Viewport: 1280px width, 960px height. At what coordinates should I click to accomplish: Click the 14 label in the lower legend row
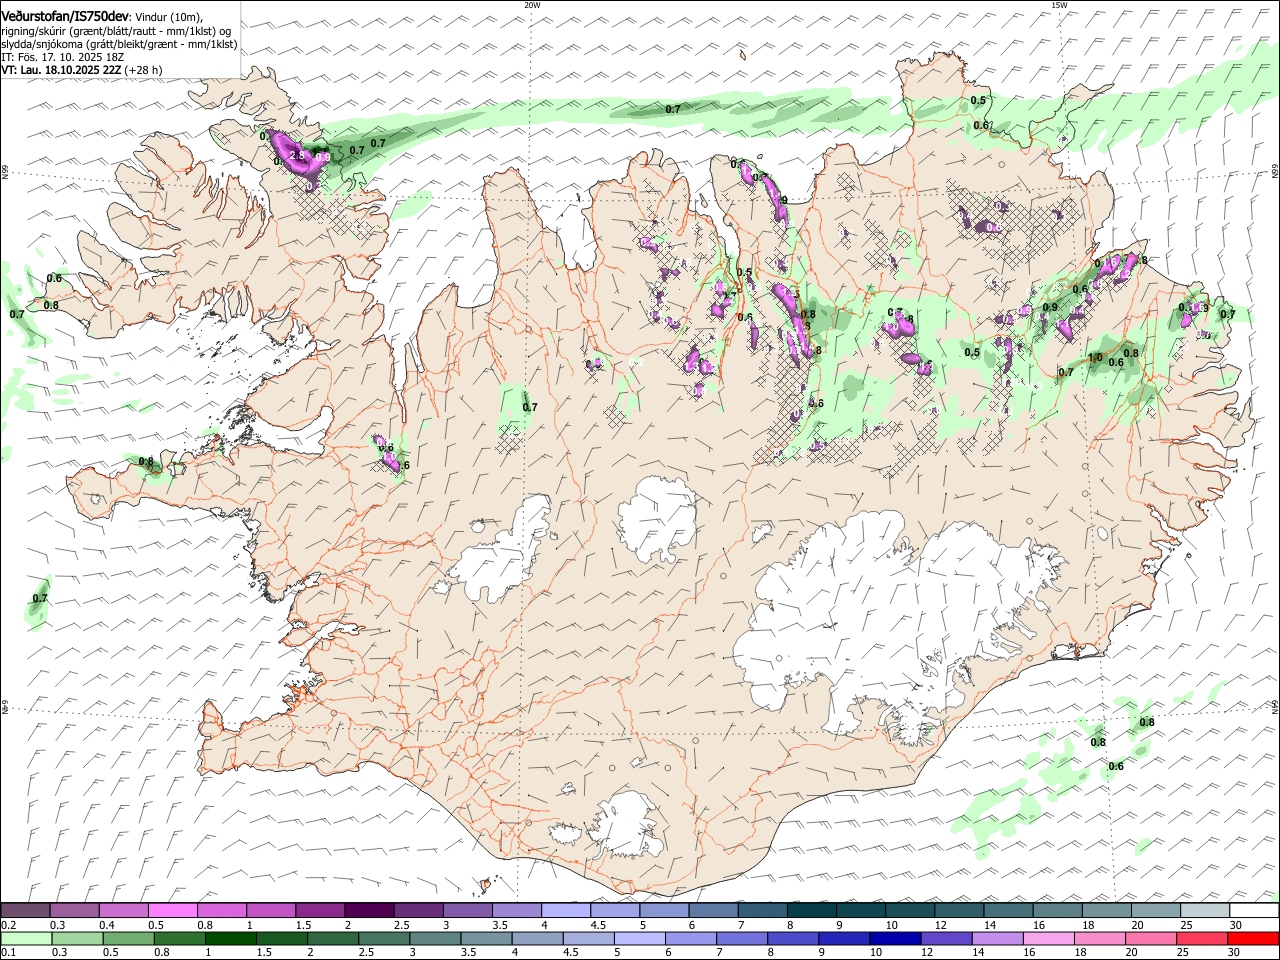click(x=980, y=952)
